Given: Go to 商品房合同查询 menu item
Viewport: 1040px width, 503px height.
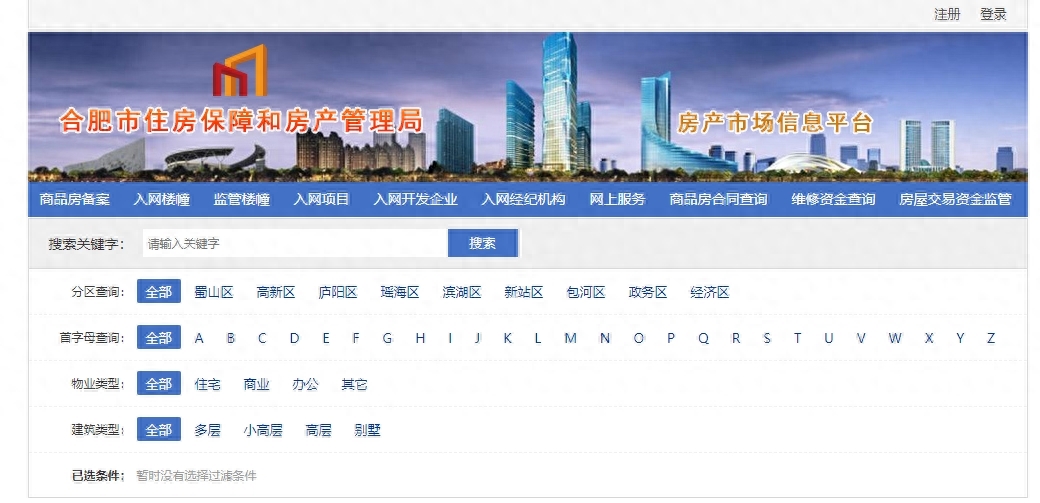Looking at the screenshot, I should click(718, 199).
